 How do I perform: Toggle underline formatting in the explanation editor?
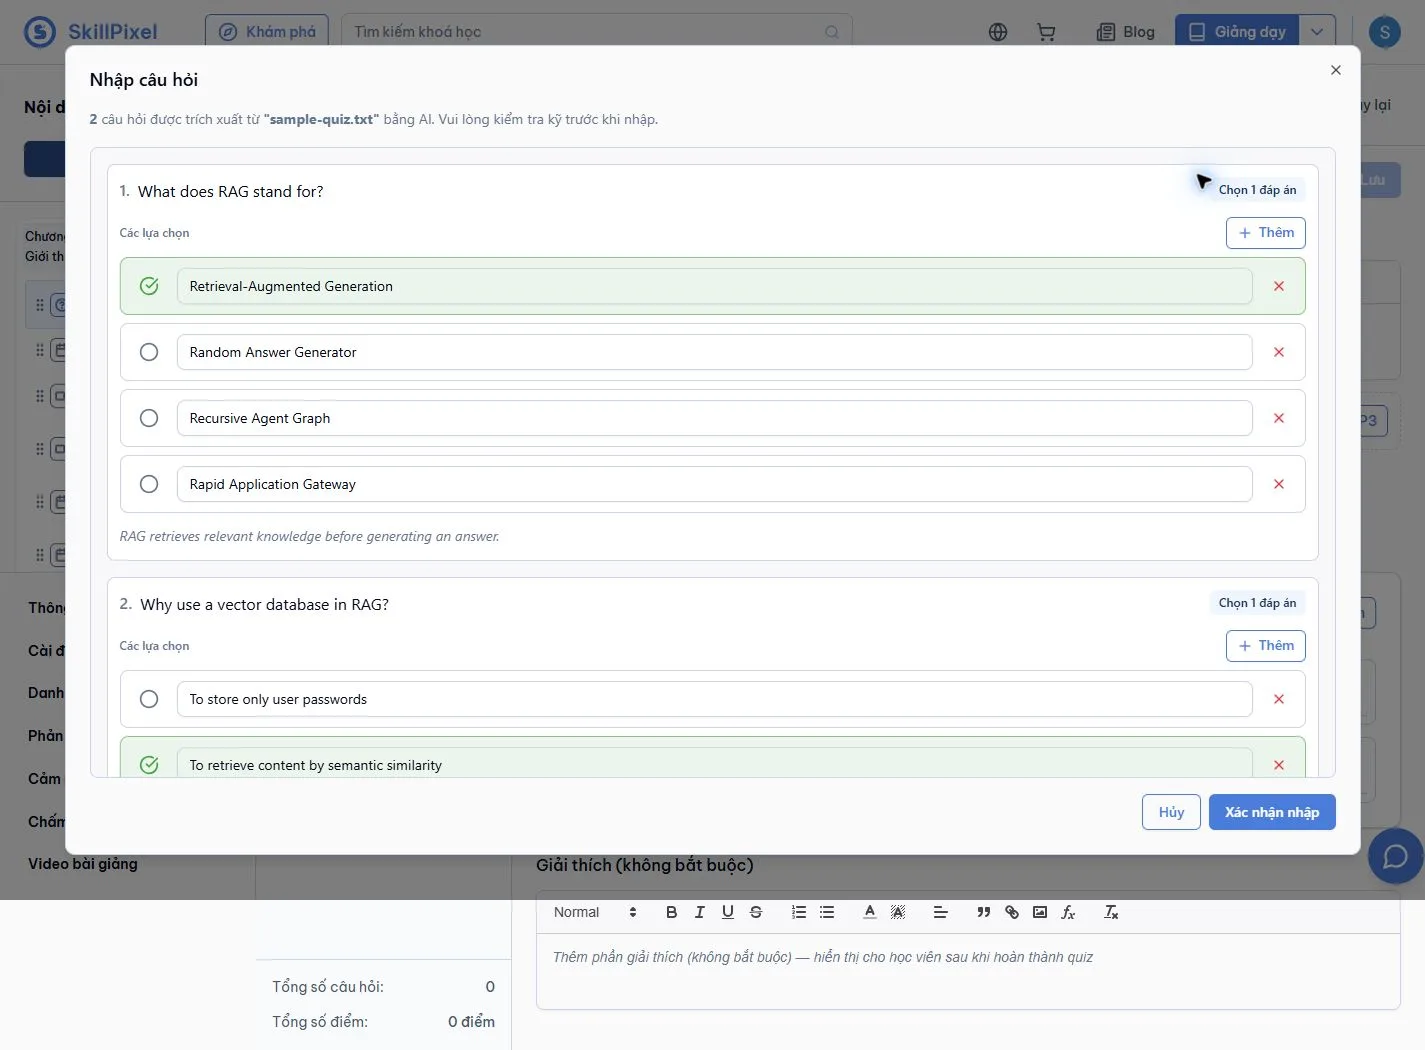(x=728, y=912)
